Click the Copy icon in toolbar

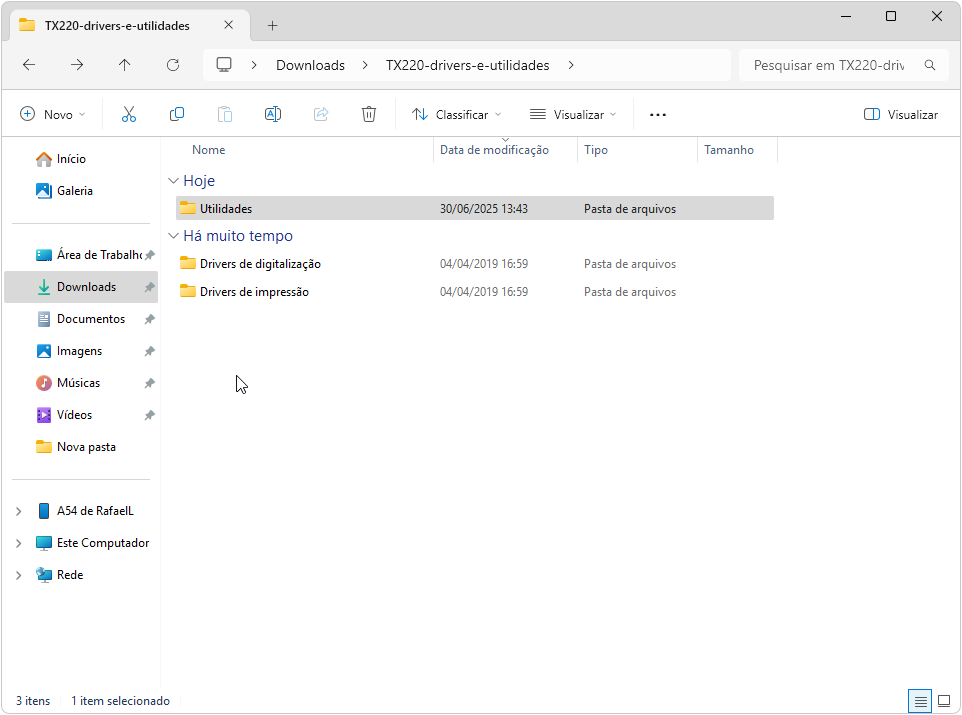point(177,114)
